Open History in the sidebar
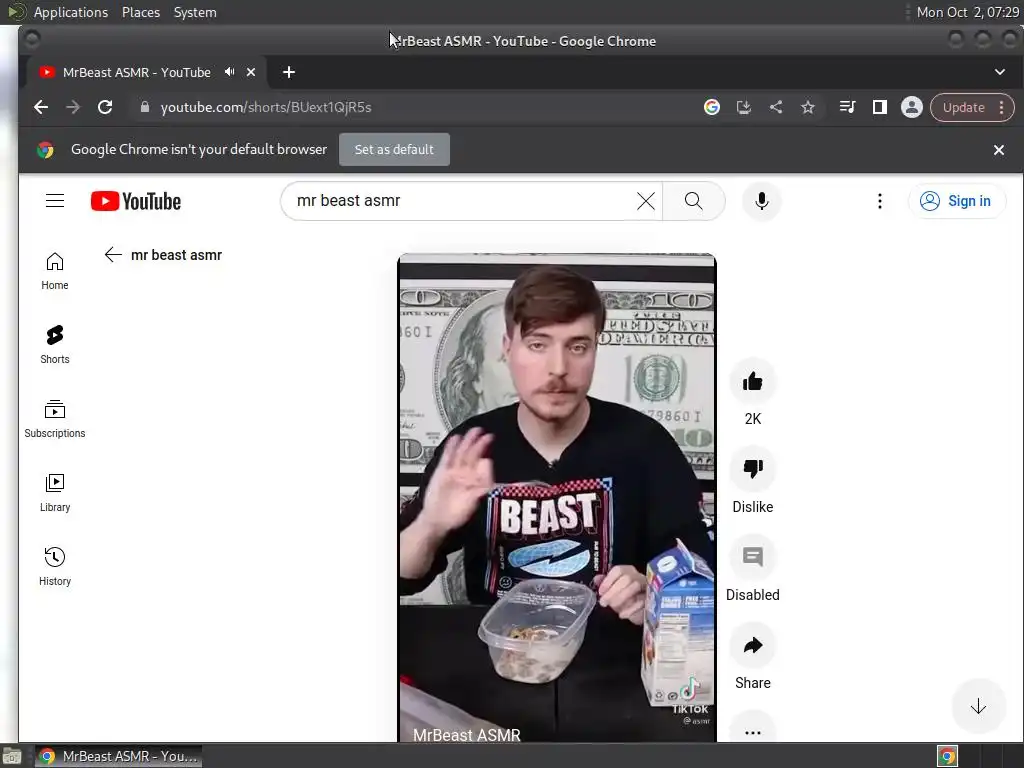Screen dimensions: 1024x768 pyautogui.click(x=55, y=566)
